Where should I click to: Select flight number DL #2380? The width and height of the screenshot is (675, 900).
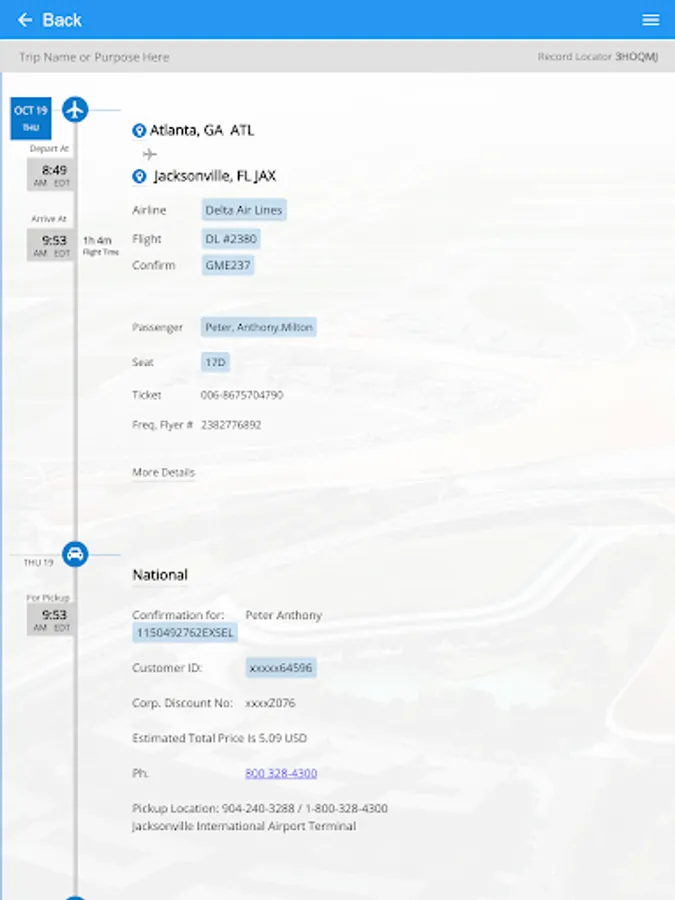click(x=231, y=239)
